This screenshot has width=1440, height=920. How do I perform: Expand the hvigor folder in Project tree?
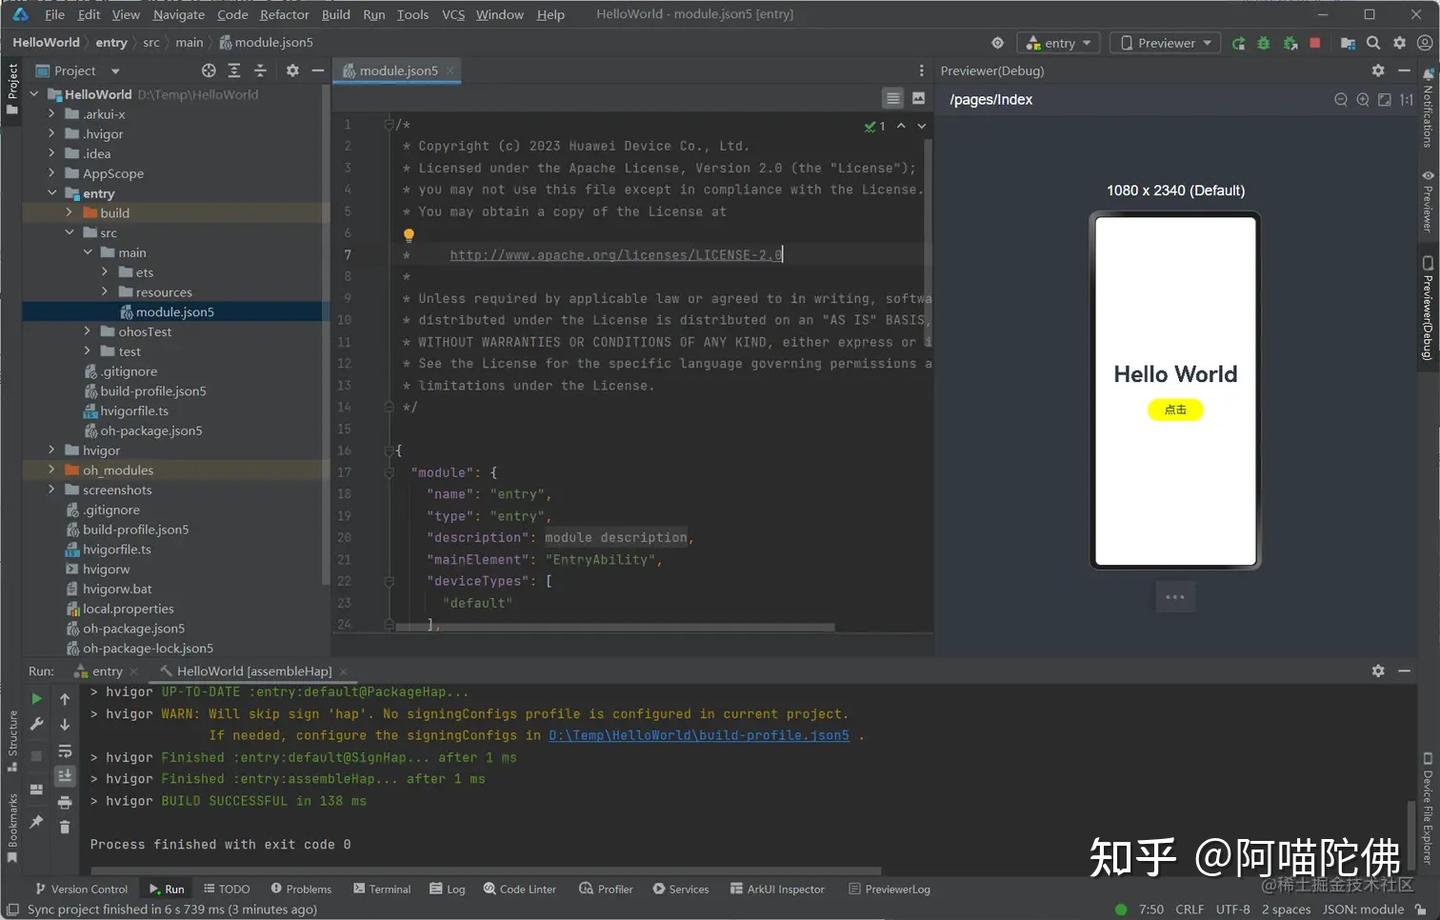tap(51, 450)
